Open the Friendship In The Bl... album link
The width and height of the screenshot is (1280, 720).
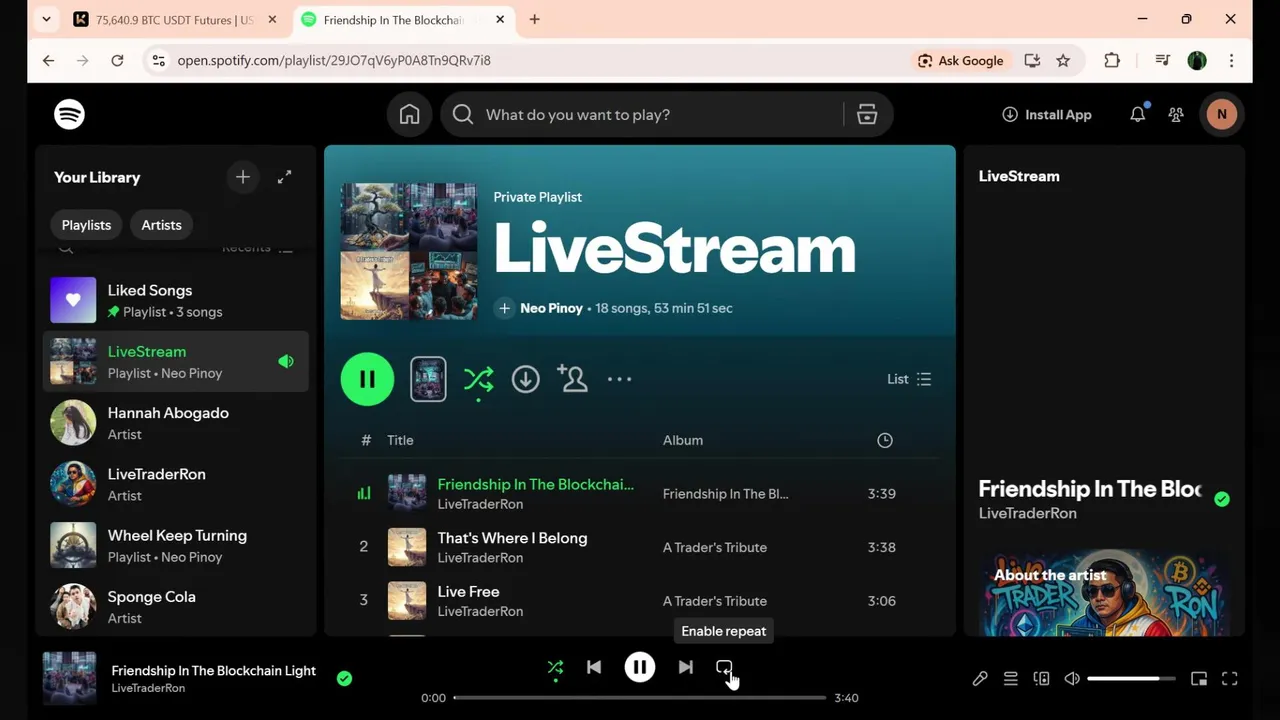726,493
